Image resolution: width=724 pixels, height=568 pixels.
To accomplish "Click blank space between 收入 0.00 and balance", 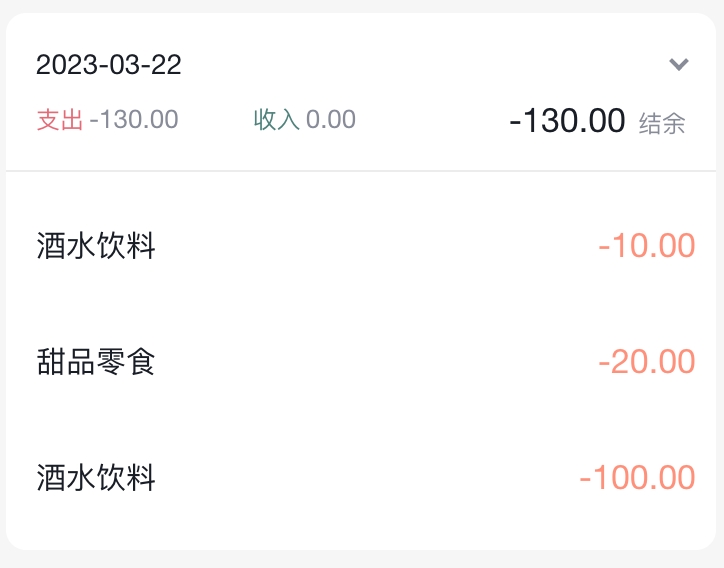I will coord(430,121).
